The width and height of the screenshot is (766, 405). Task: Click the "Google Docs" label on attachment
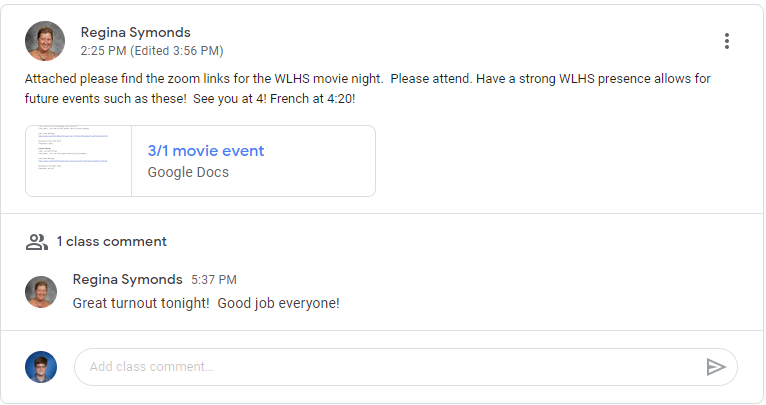(x=188, y=172)
